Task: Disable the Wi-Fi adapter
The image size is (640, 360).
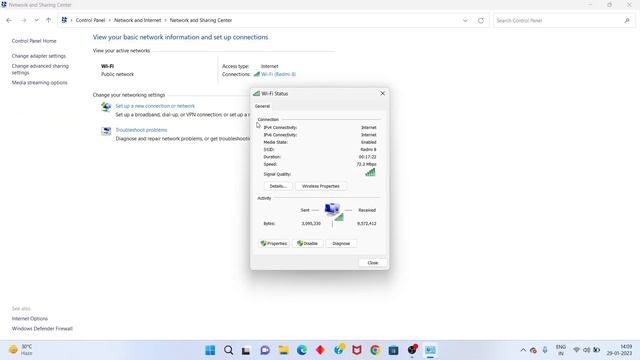Action: (x=307, y=243)
